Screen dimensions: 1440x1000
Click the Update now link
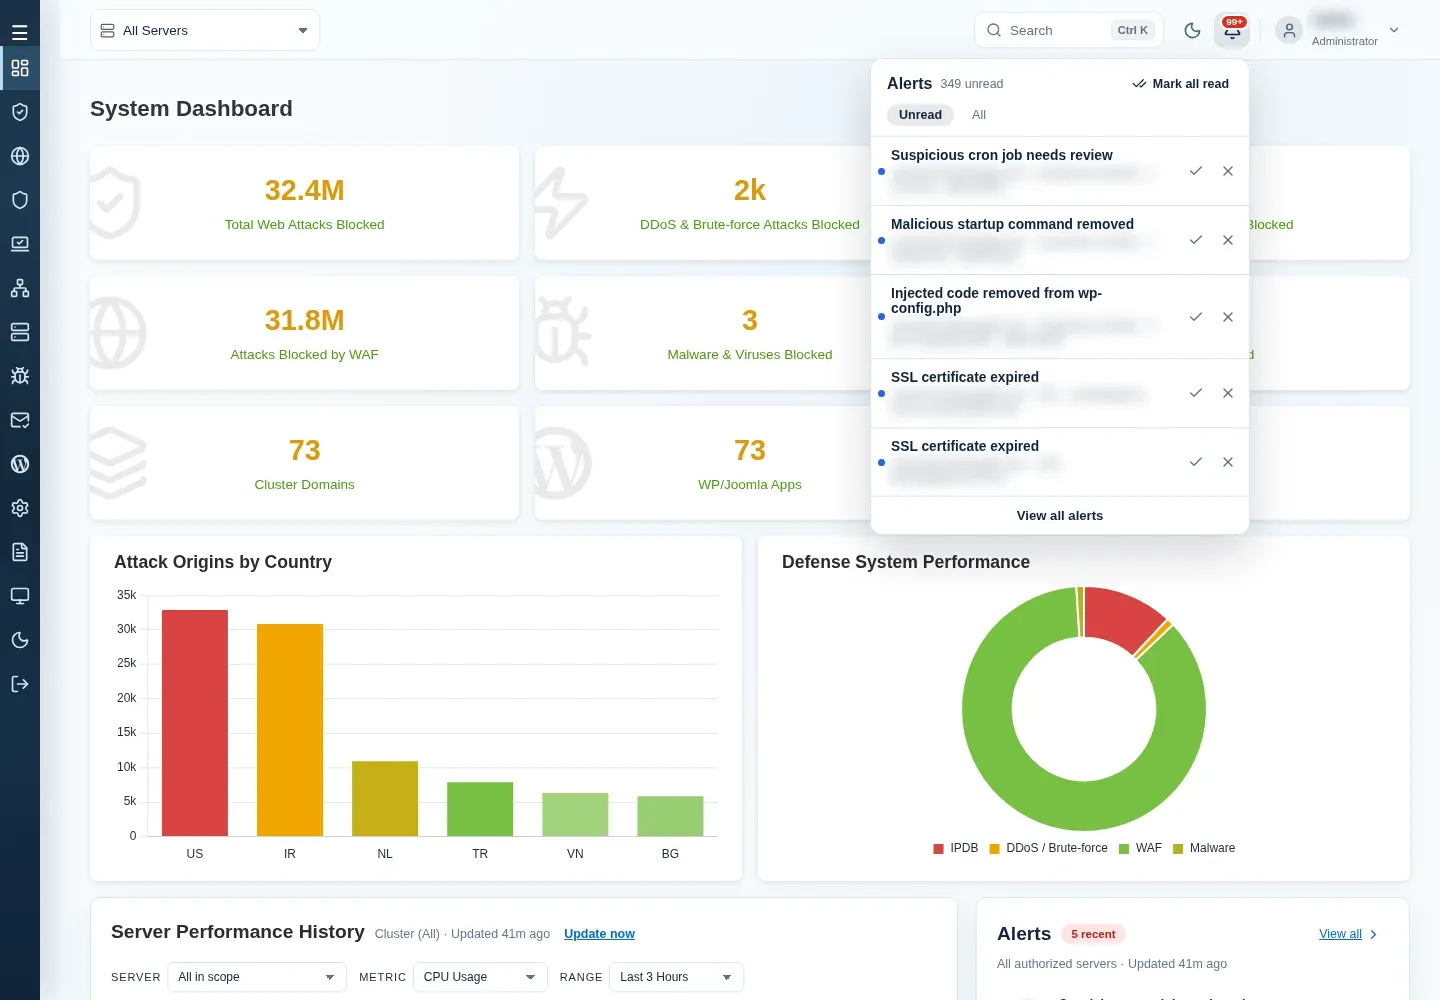599,934
